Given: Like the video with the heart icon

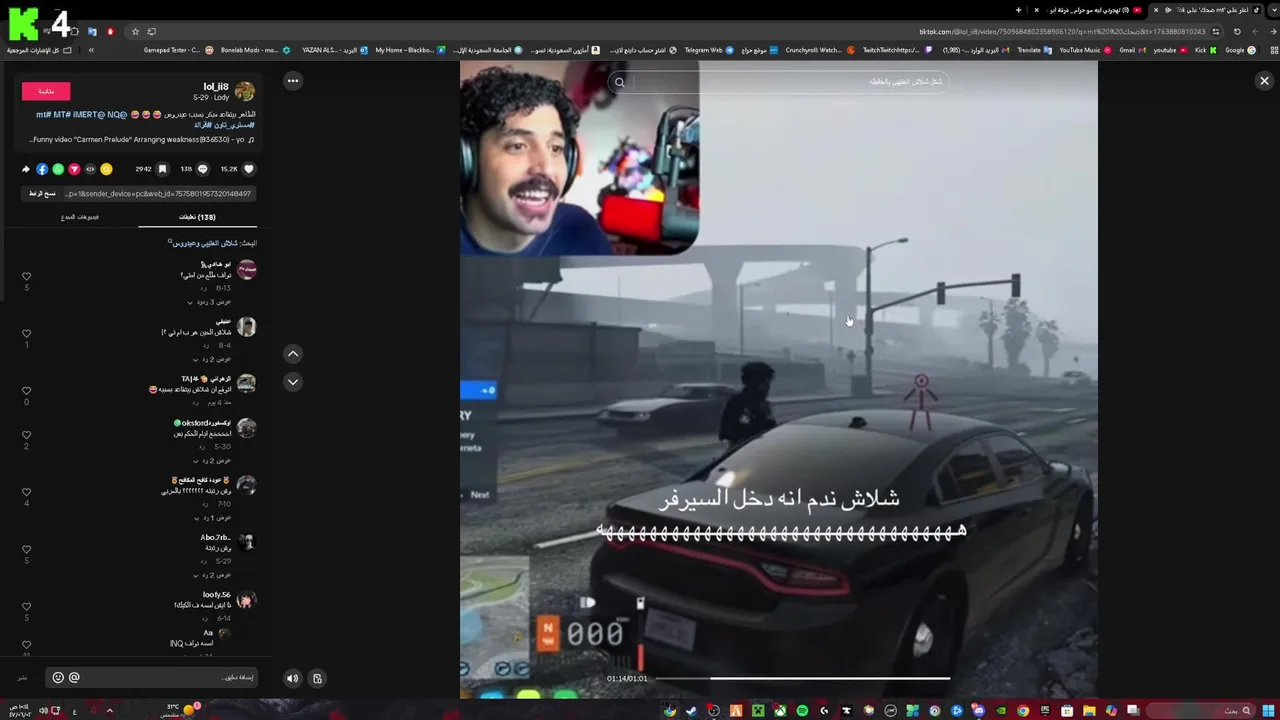Looking at the screenshot, I should coord(249,169).
